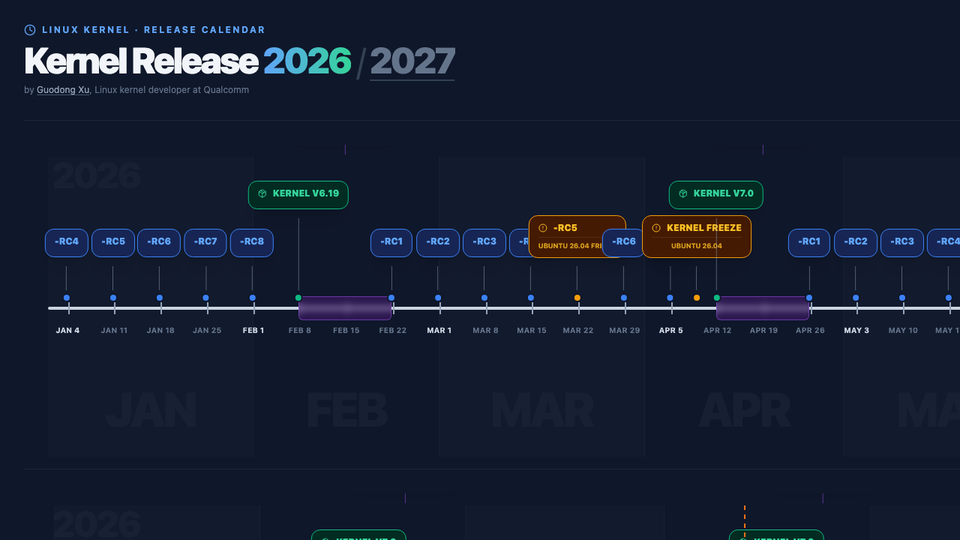Select the -RC4 badge above Jan 4

[67, 242]
